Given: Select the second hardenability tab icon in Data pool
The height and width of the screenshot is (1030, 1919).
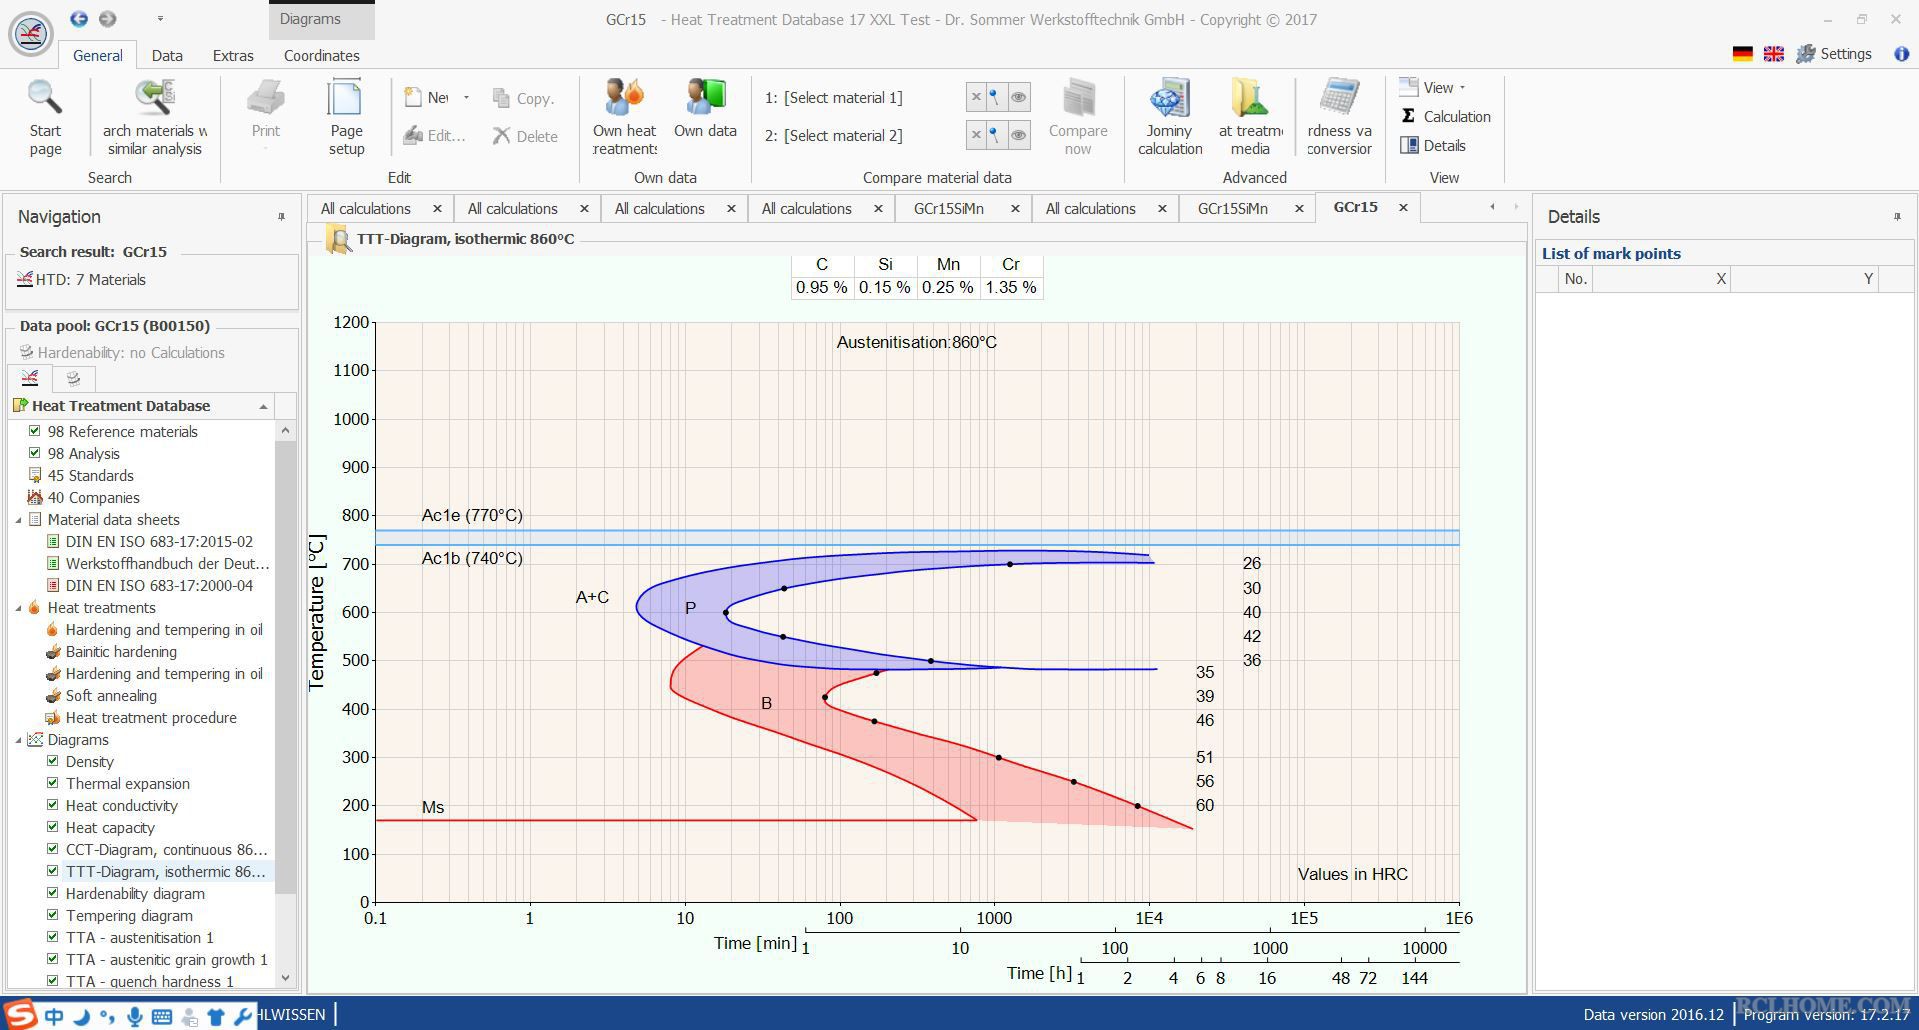Looking at the screenshot, I should 73,378.
